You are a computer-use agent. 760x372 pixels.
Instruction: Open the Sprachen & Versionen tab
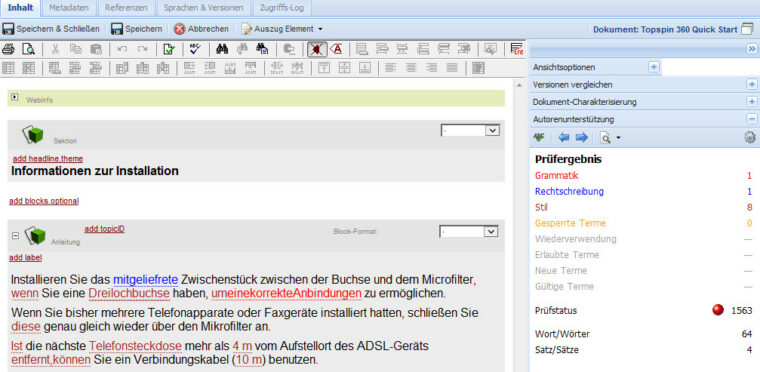tap(203, 8)
